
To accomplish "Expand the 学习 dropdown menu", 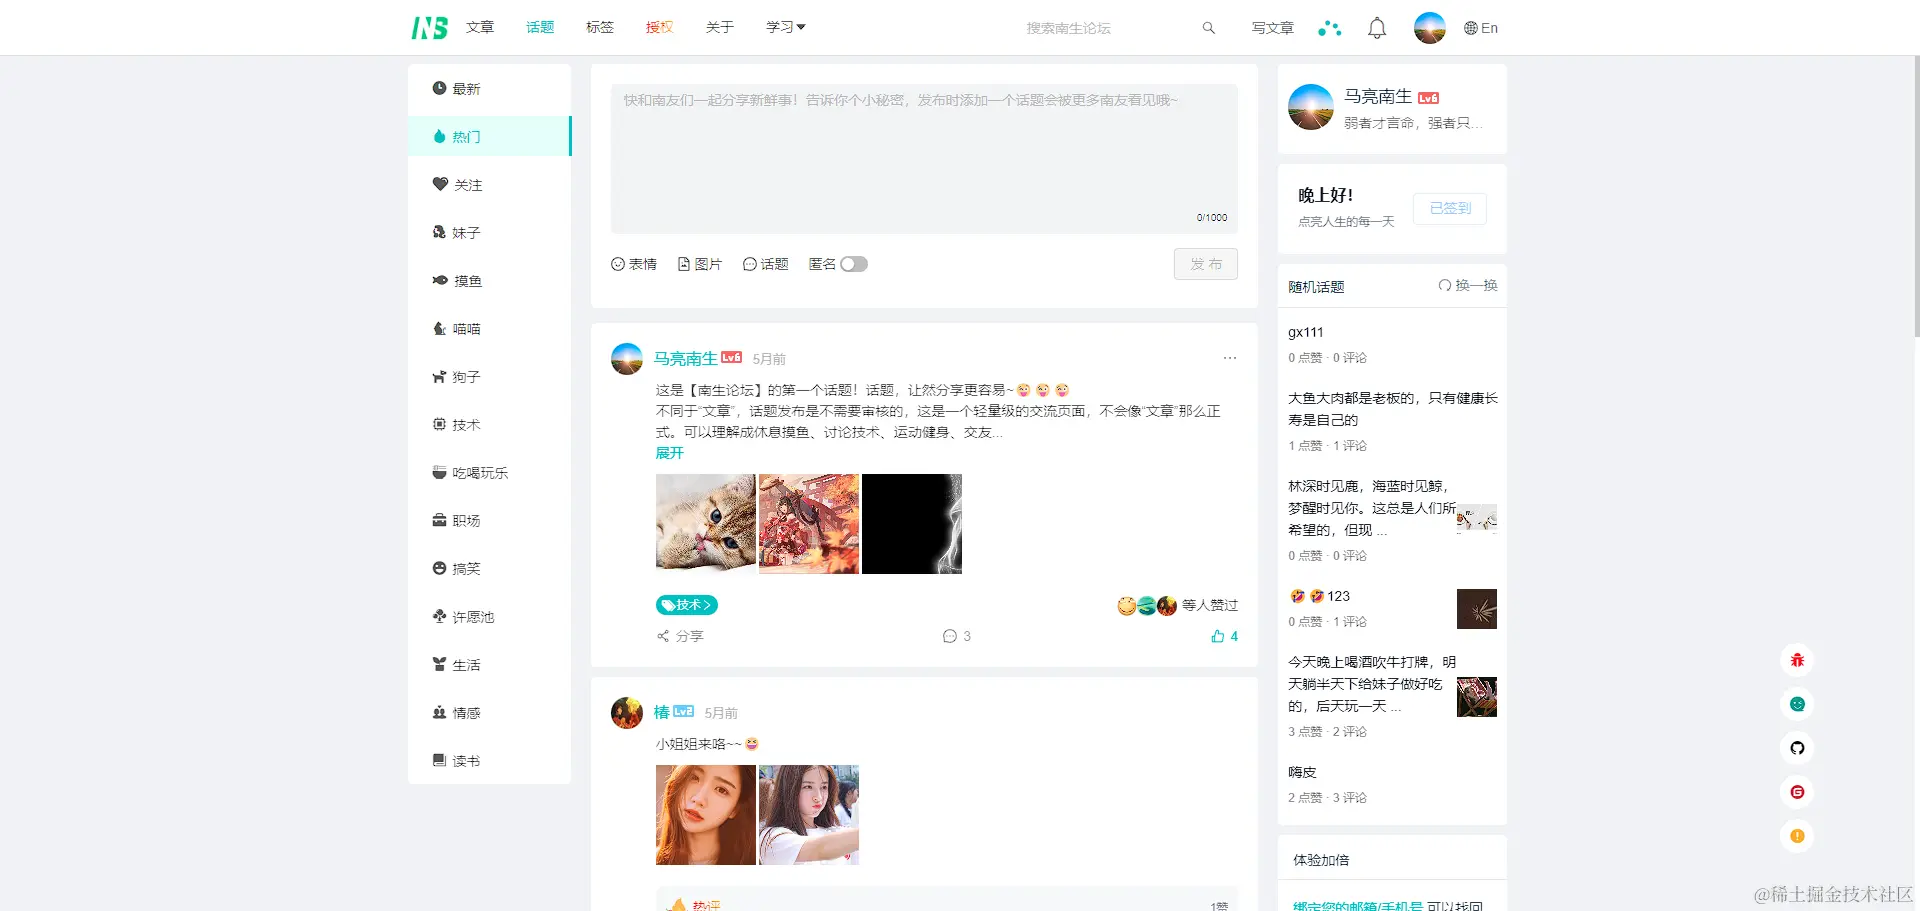I will tap(786, 27).
